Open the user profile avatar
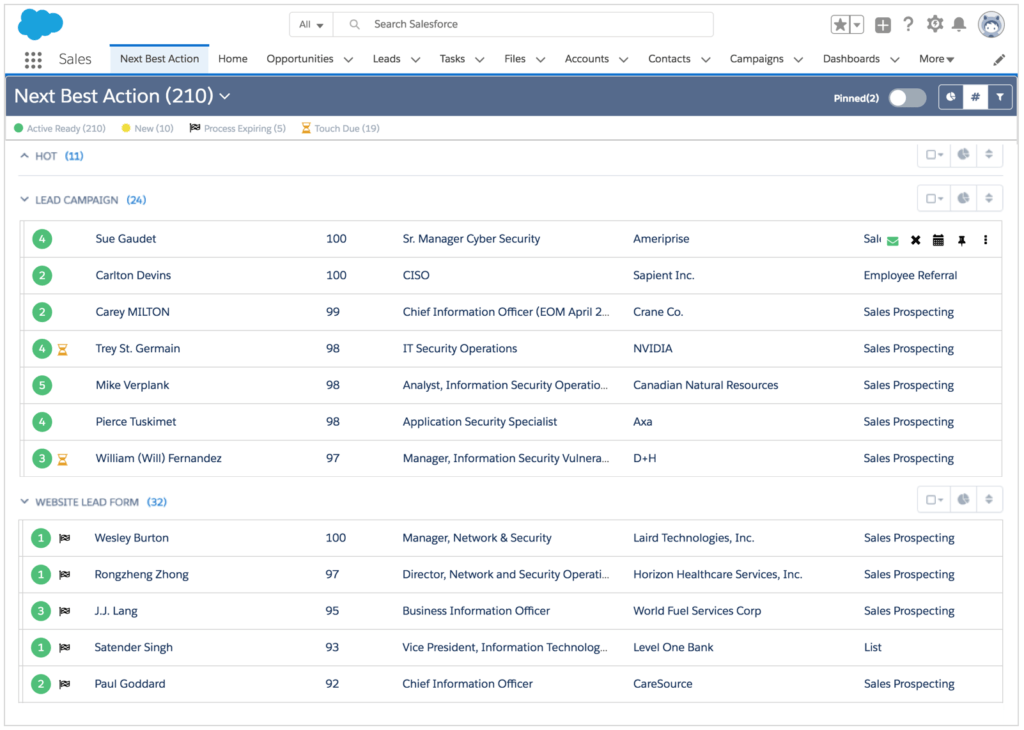Viewport: 1024px width, 730px height. click(x=991, y=25)
